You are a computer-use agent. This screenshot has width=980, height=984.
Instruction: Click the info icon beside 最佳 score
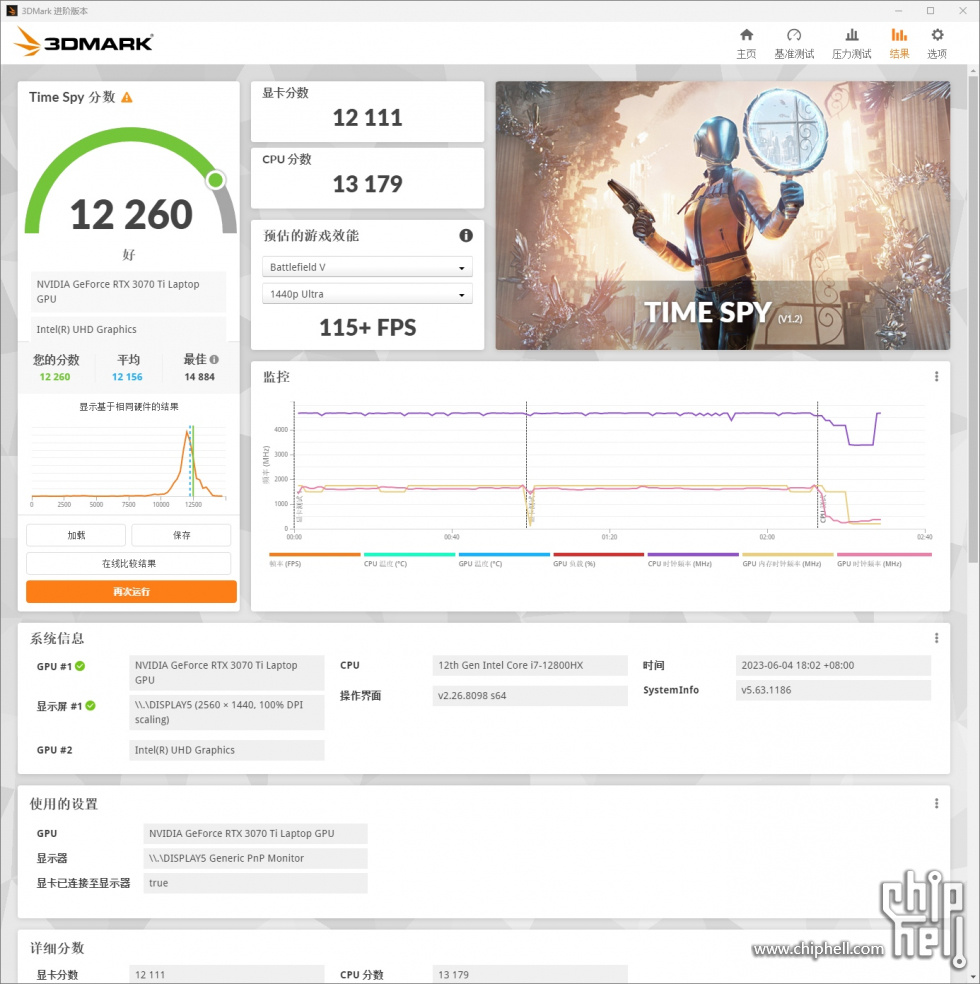point(214,360)
